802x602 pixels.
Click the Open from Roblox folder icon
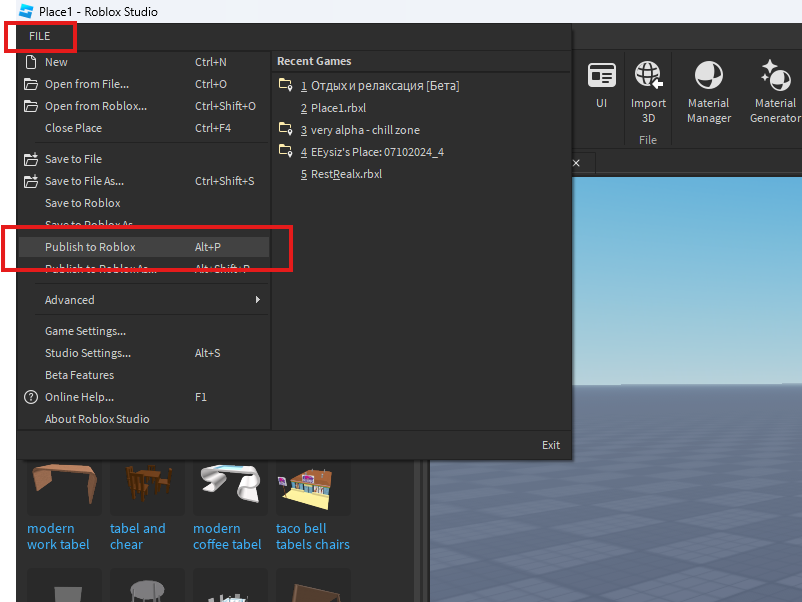[x=31, y=106]
